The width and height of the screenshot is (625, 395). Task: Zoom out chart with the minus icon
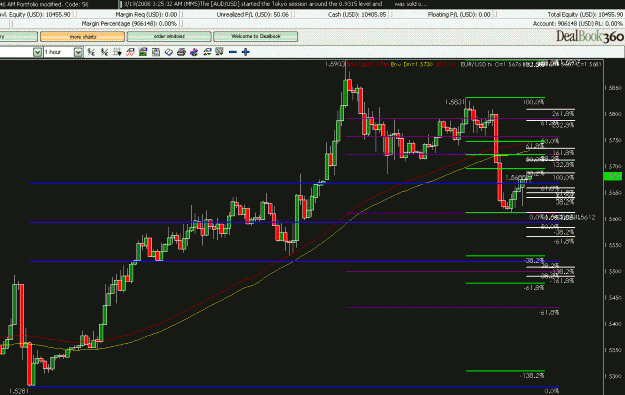click(233, 52)
